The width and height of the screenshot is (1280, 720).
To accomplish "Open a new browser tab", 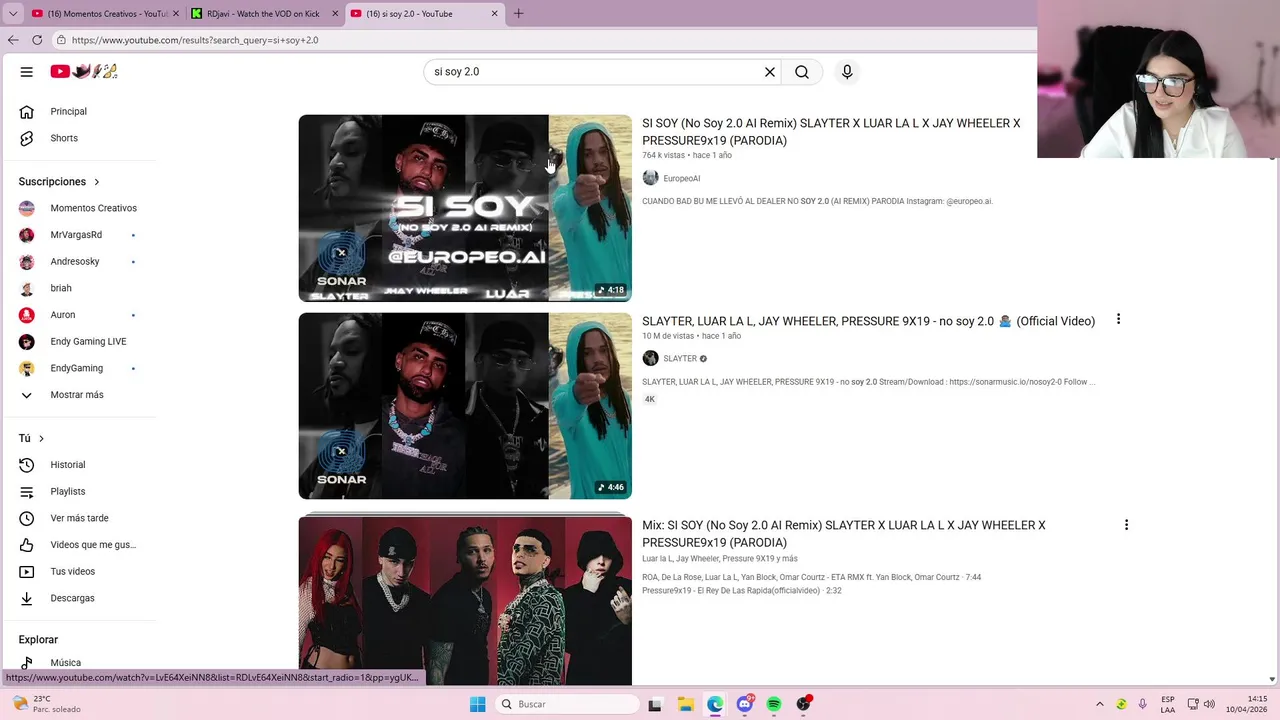I will pos(518,14).
